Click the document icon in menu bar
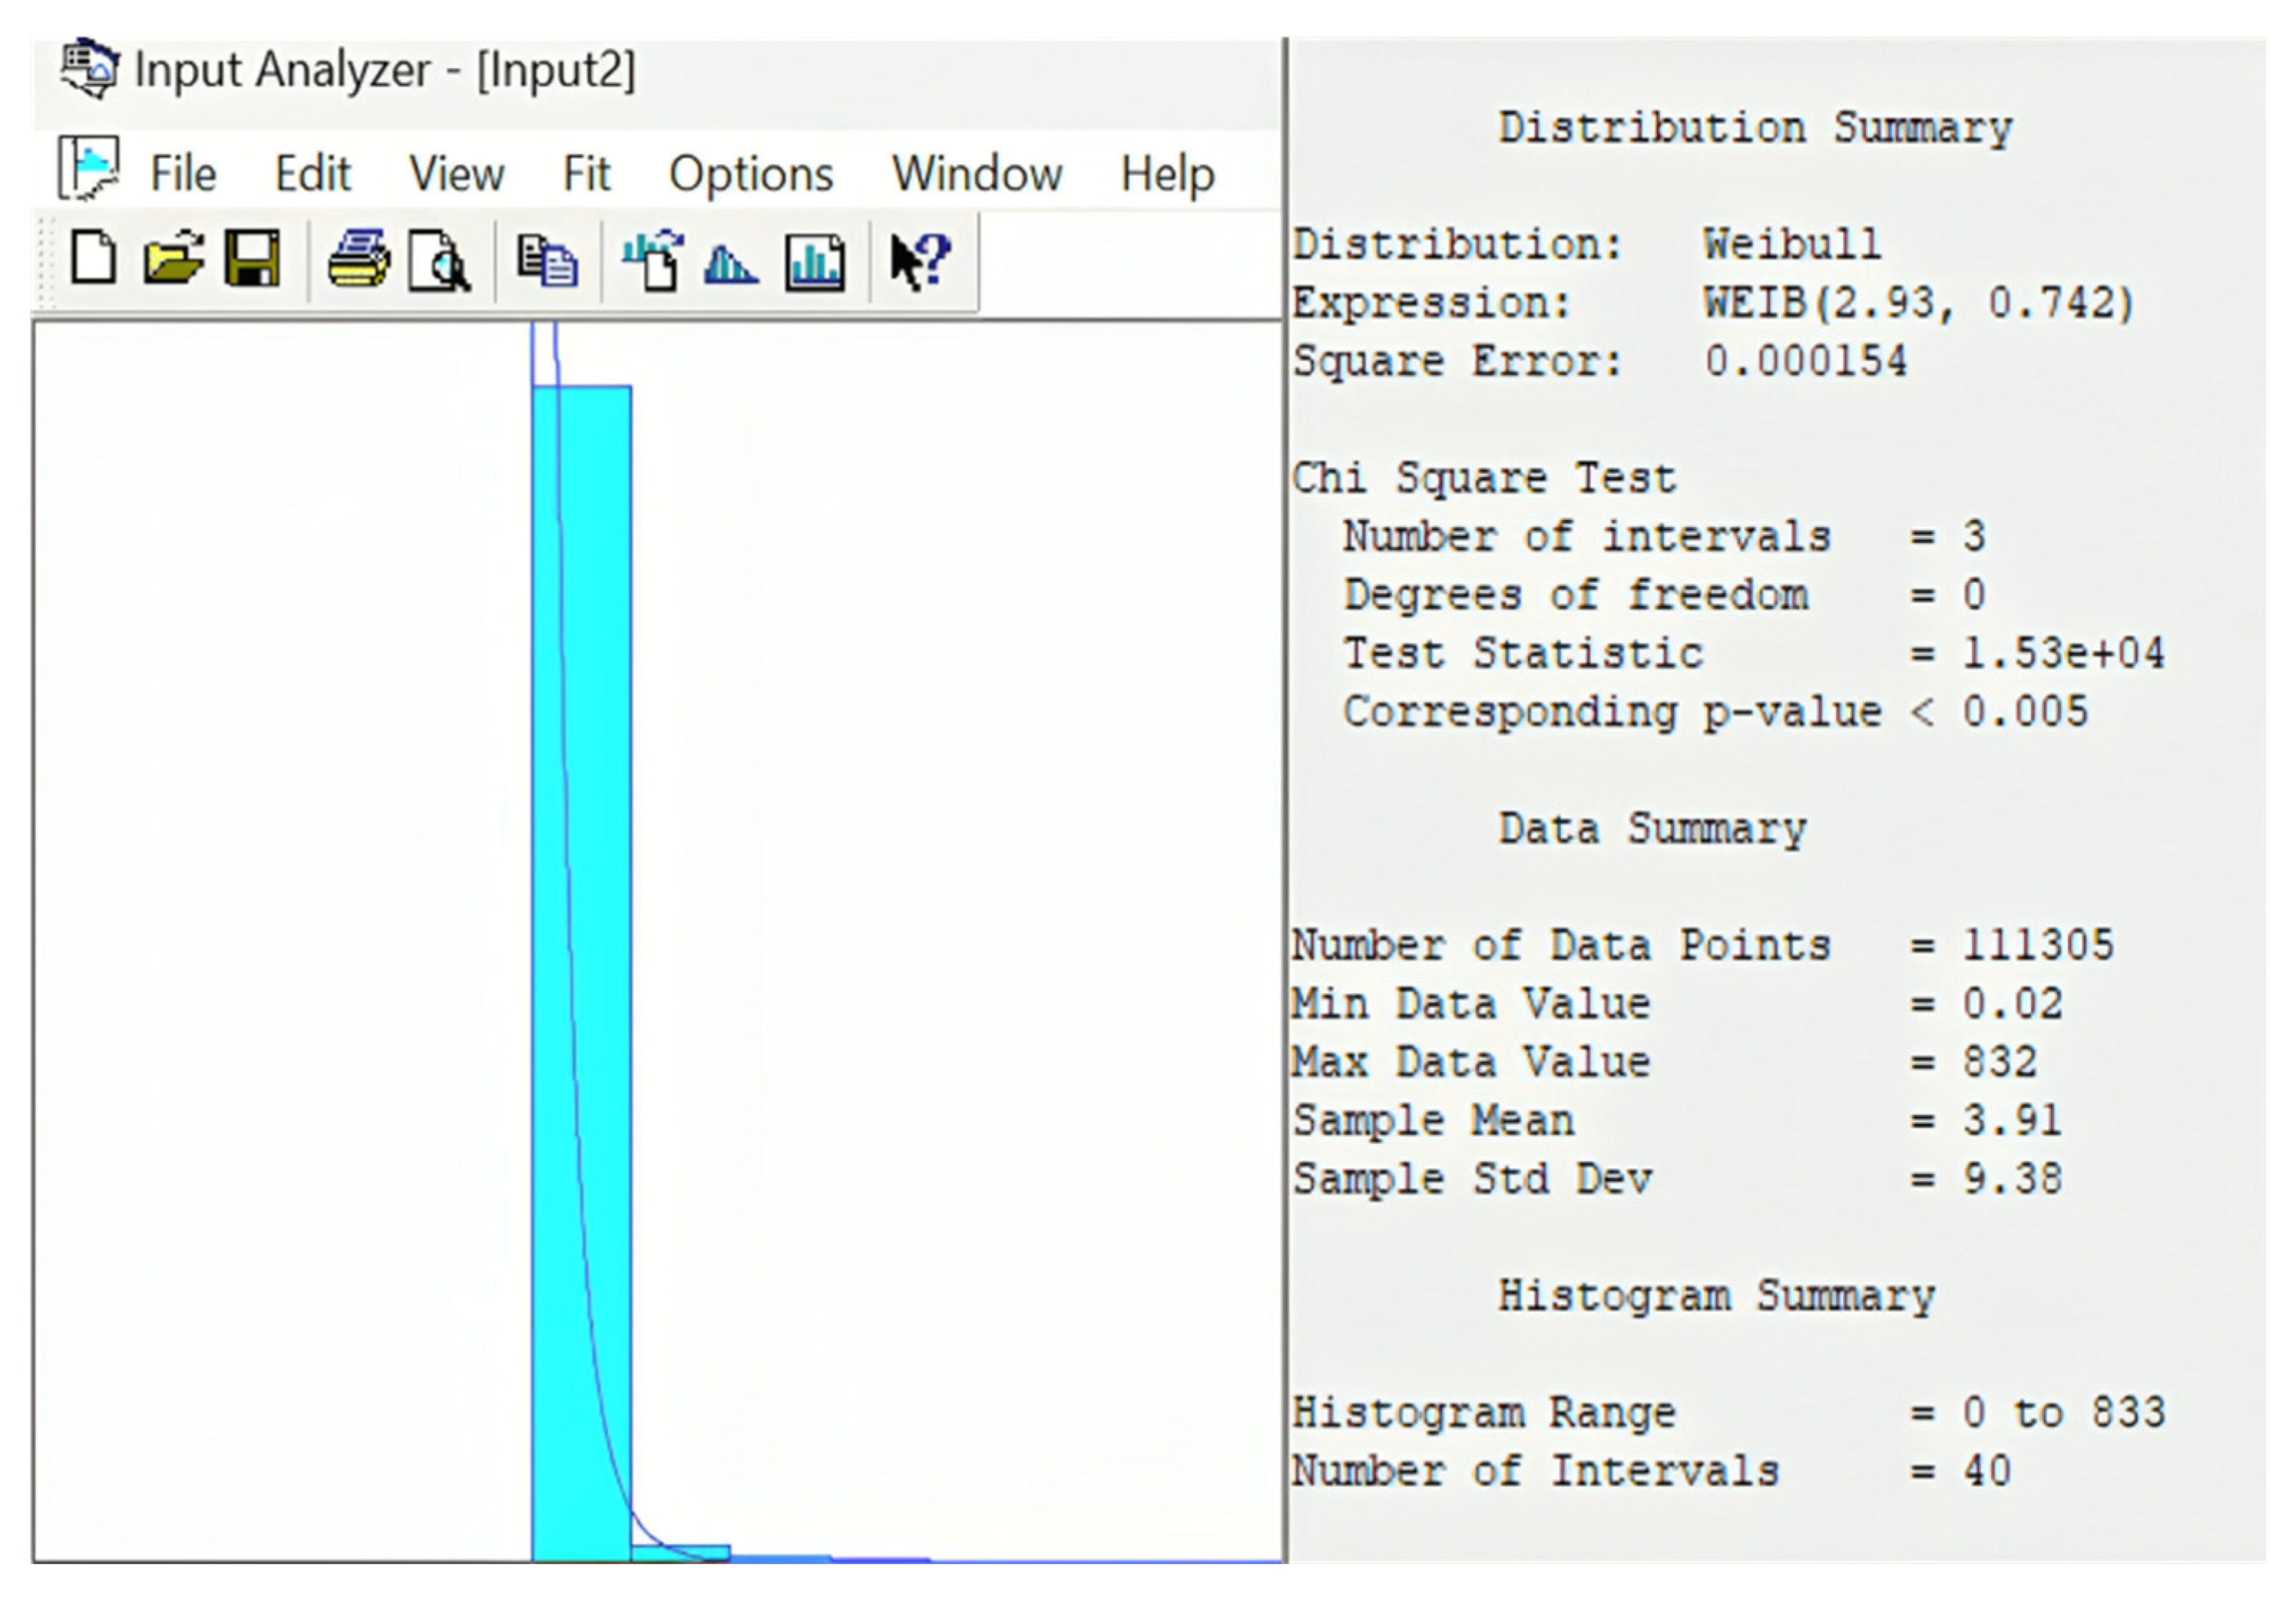The width and height of the screenshot is (2296, 1600). click(88, 168)
